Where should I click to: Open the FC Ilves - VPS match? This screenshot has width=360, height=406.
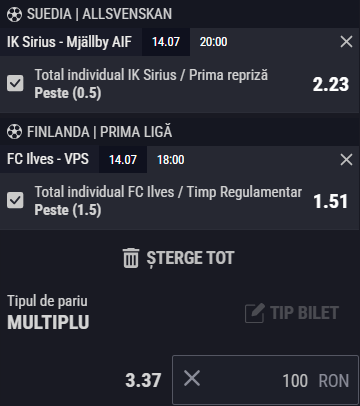[x=48, y=159]
